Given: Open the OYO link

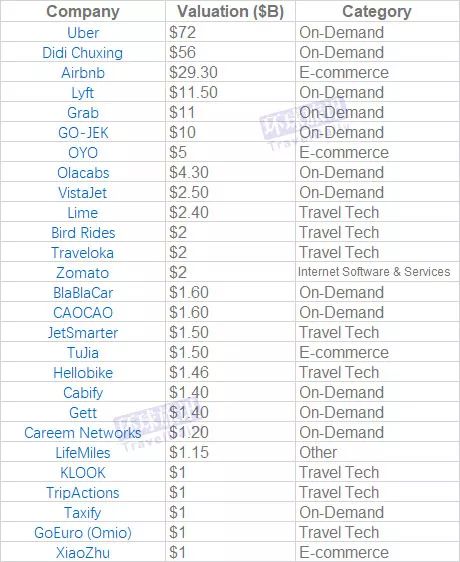Looking at the screenshot, I should 83,153.
